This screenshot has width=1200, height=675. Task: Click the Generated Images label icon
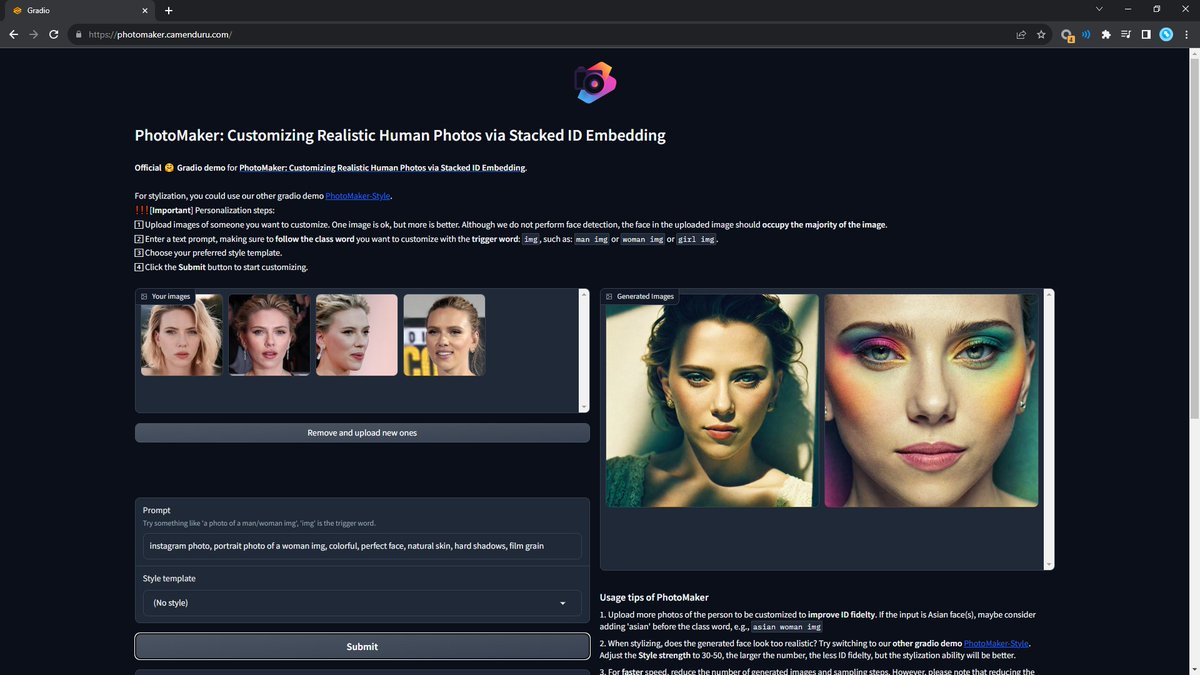coord(609,296)
